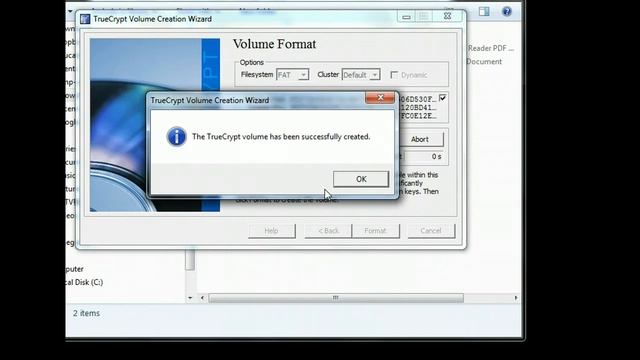This screenshot has width=640, height=360.
Task: Click the 'Volume Format' heading
Action: (274, 44)
